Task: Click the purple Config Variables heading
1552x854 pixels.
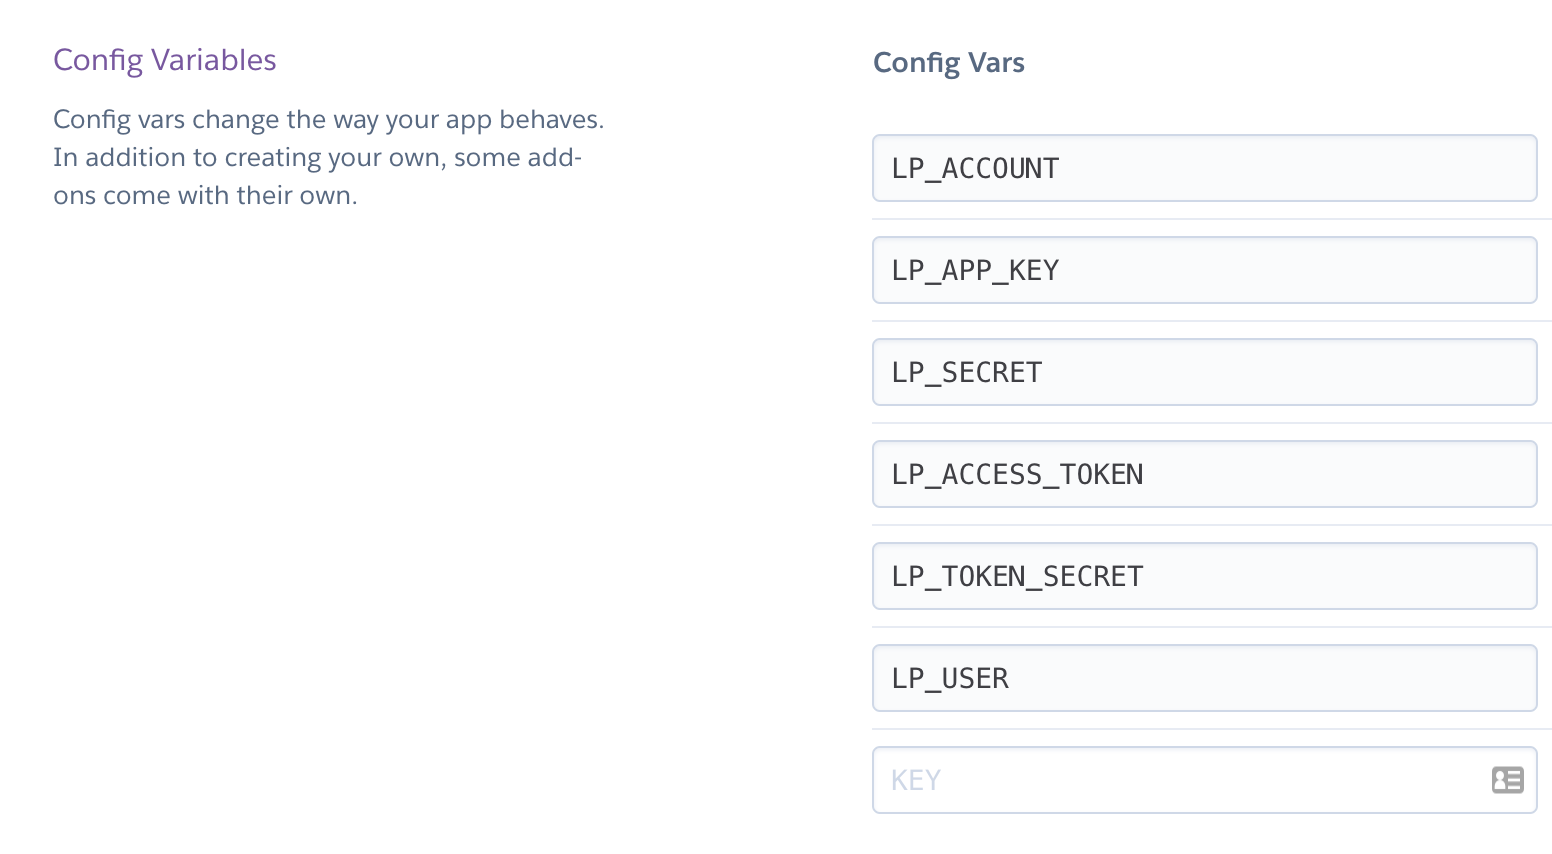Action: (165, 60)
